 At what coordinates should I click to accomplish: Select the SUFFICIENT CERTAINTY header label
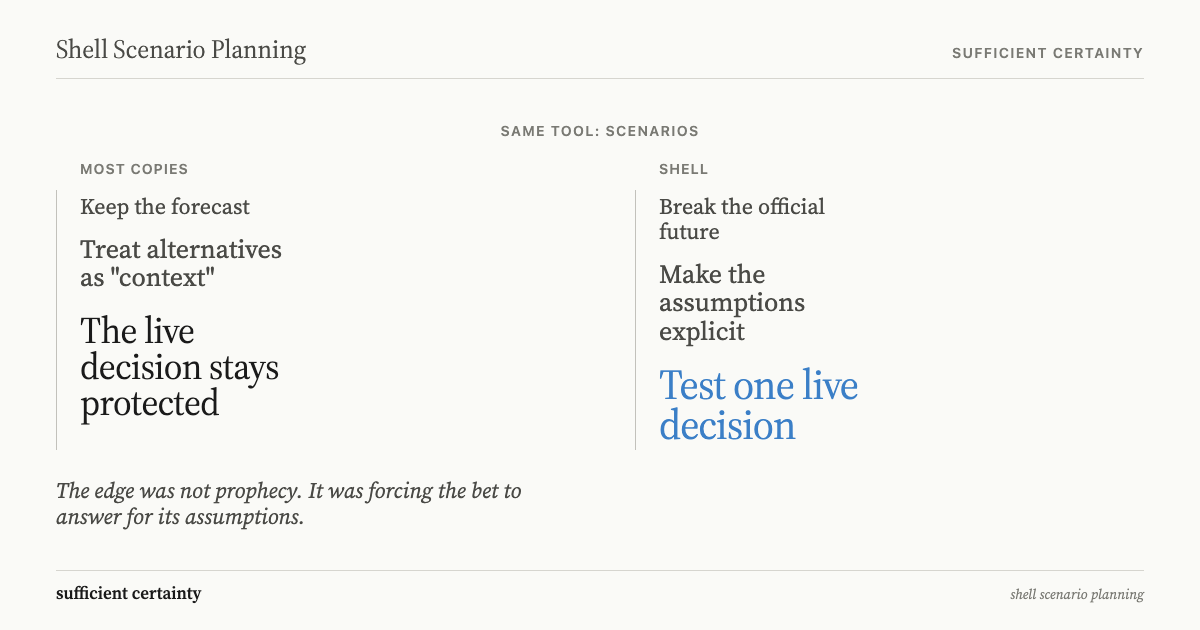[1047, 53]
